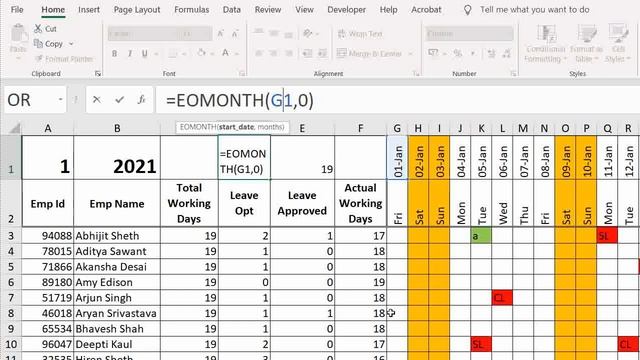The image size is (640, 360).
Task: Open Cell Styles gallery
Action: point(618,44)
